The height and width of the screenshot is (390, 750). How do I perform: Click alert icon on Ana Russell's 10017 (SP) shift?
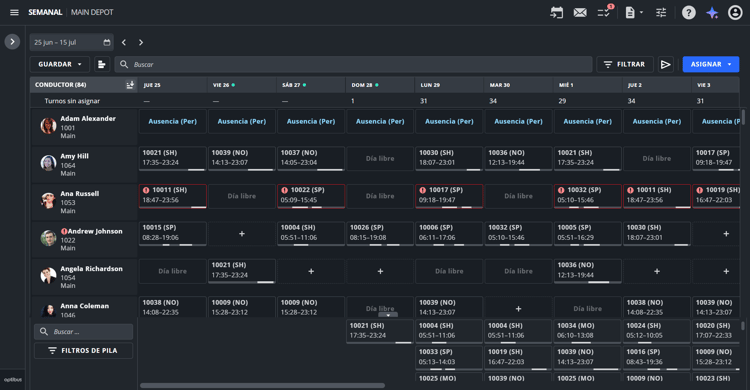pos(422,190)
